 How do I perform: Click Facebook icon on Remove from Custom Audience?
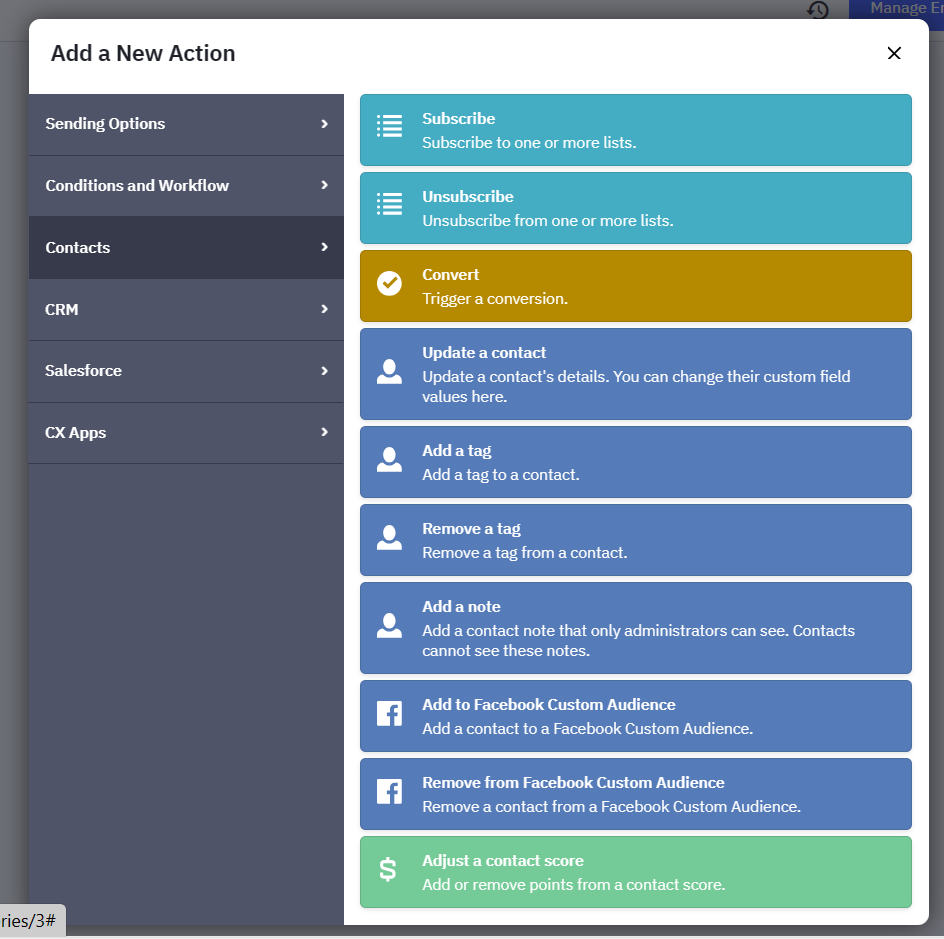click(389, 792)
